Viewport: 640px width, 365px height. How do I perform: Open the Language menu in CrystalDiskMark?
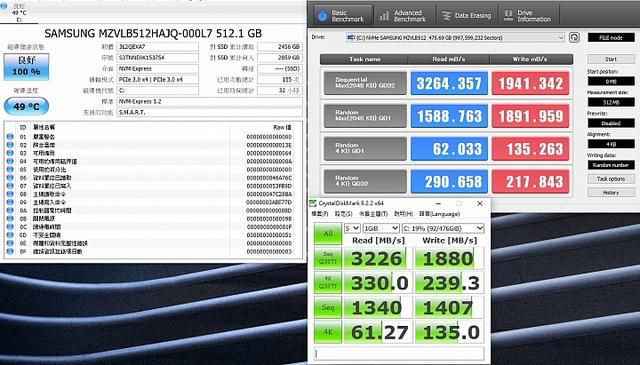439,214
